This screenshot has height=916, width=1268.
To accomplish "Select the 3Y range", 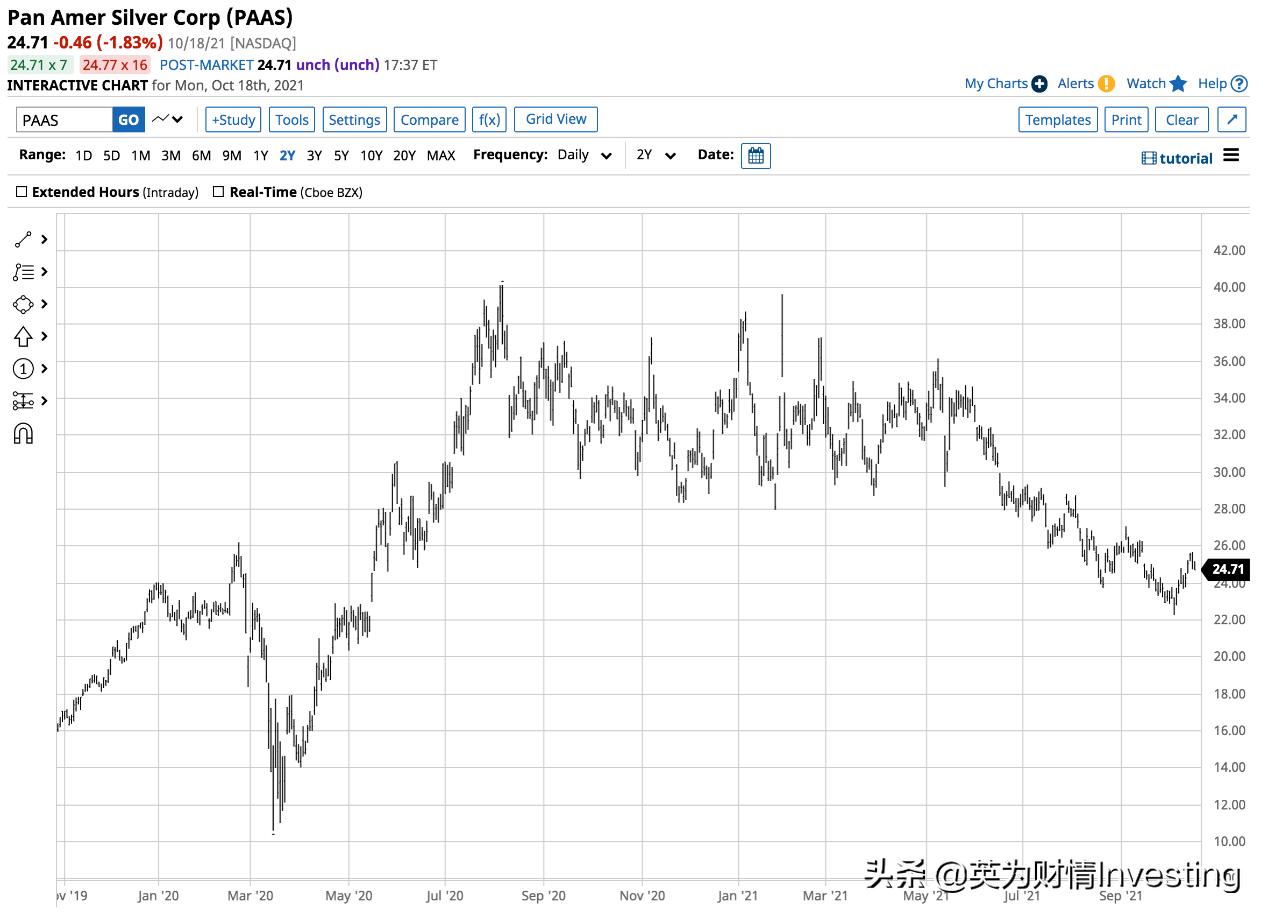I will click(314, 156).
